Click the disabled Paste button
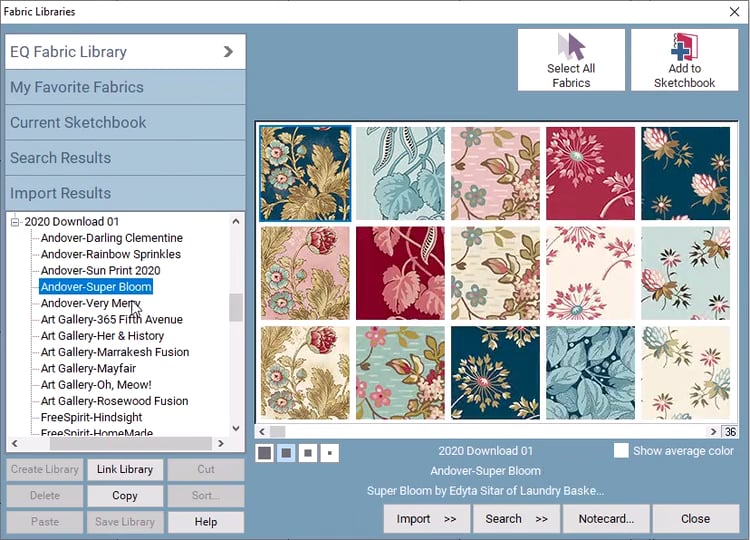750x540 pixels. [x=44, y=522]
